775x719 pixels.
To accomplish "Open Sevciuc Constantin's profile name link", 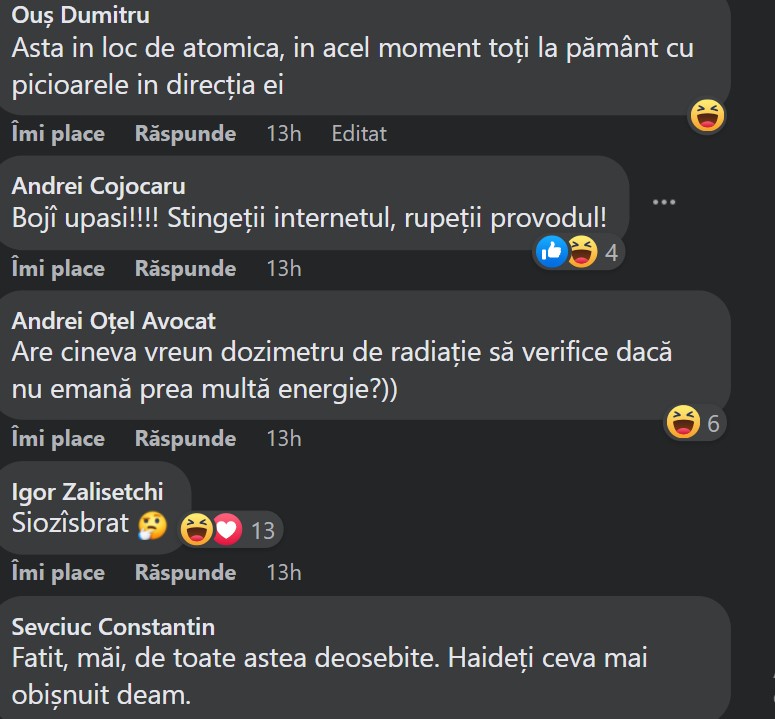I will 113,627.
